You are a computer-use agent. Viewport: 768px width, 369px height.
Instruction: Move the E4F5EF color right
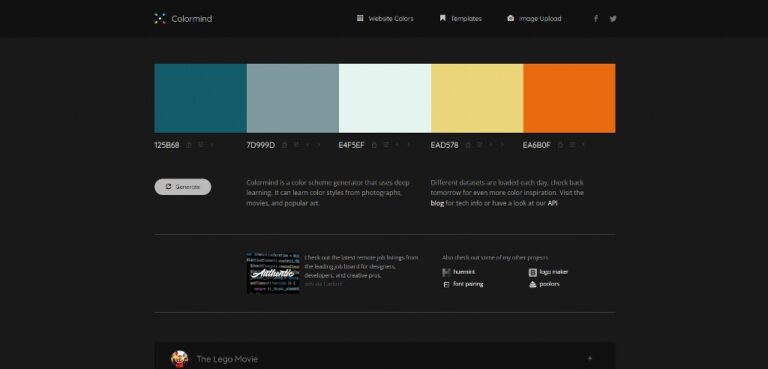click(409, 145)
